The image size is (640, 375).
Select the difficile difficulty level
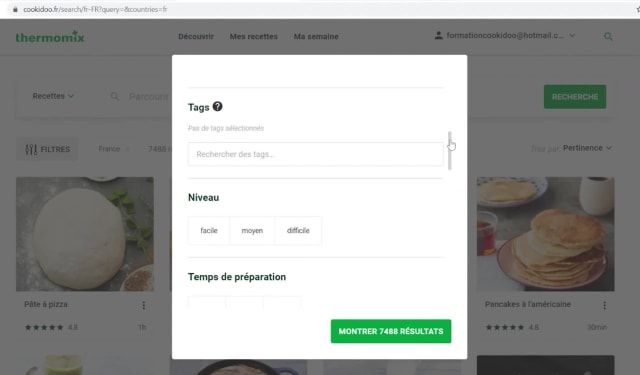tap(298, 231)
